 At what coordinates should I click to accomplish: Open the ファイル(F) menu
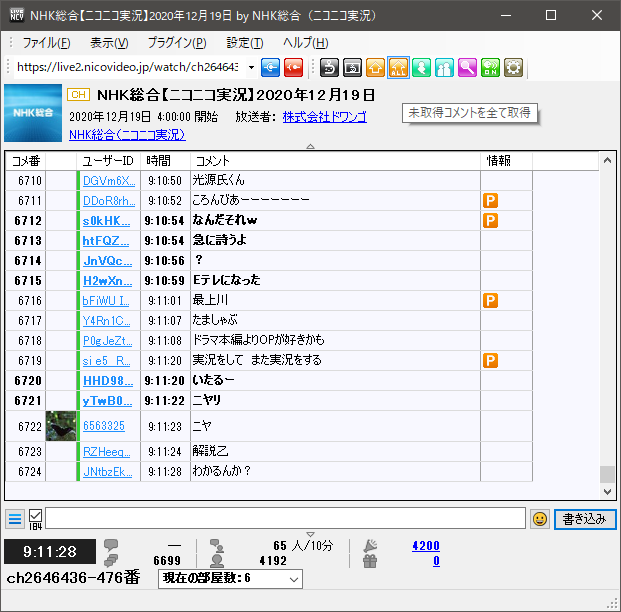click(x=46, y=43)
